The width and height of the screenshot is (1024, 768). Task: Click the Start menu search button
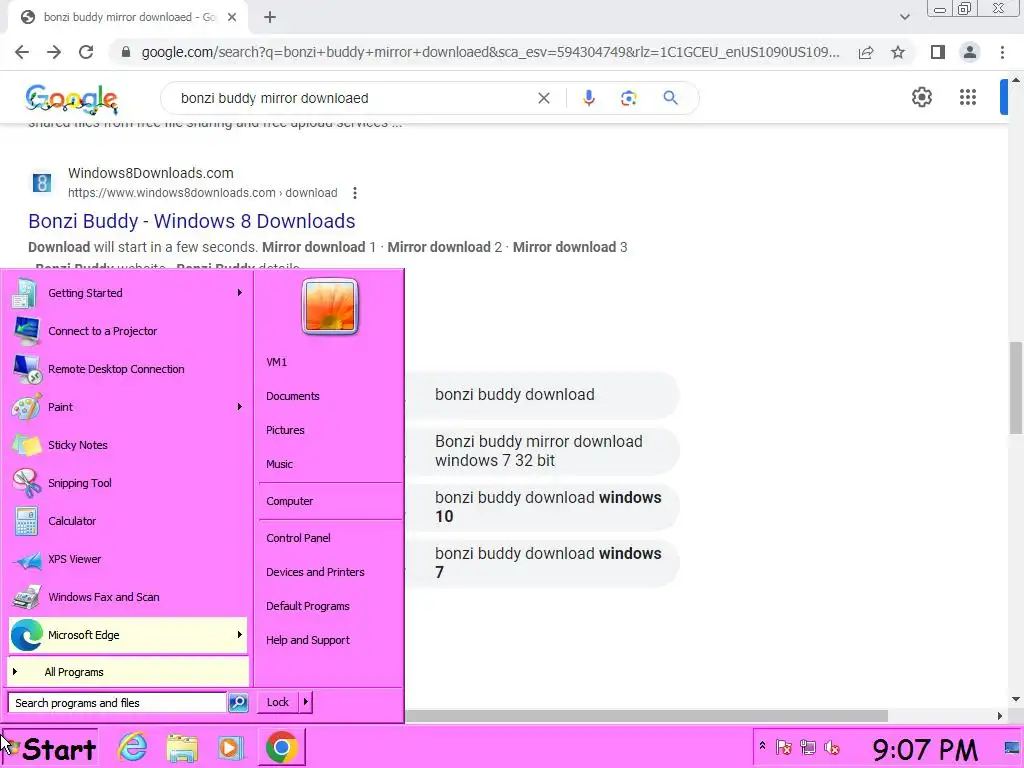(x=238, y=703)
